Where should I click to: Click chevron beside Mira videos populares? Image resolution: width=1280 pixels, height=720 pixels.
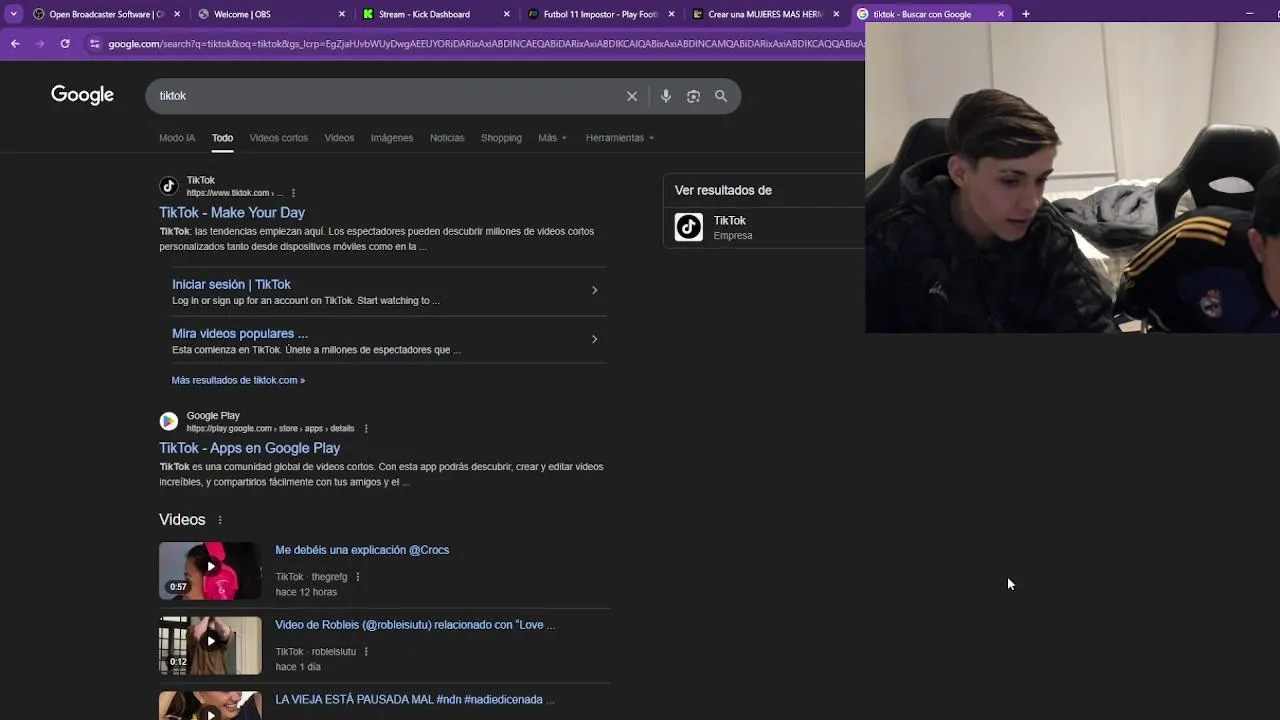pyautogui.click(x=594, y=339)
